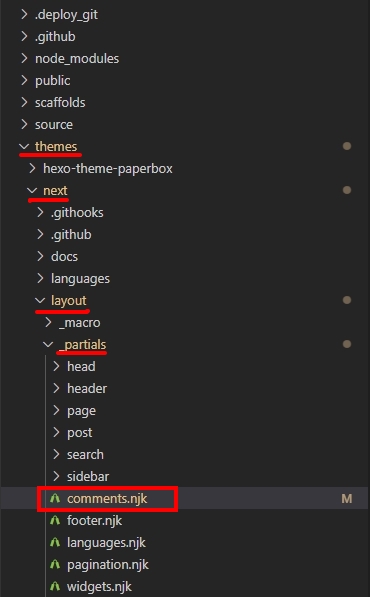Select the comments.njk file
Screen dimensions: 370x597
(x=107, y=498)
